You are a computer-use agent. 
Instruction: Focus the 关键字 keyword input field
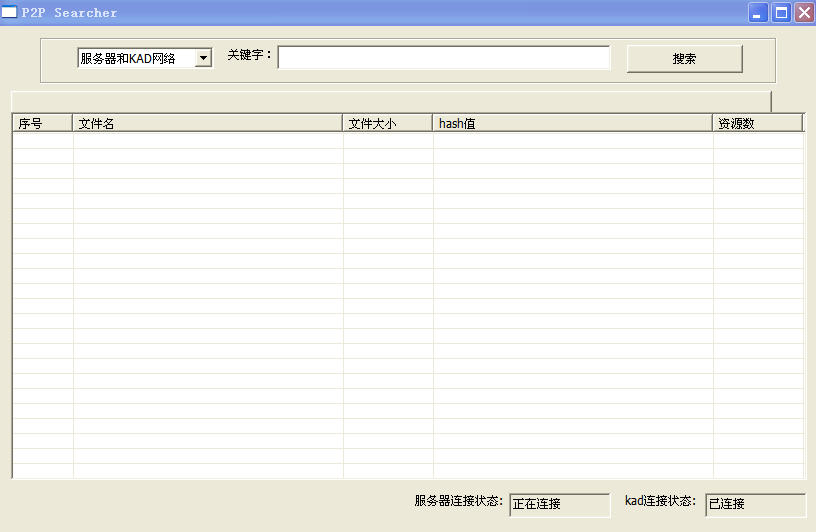pos(443,58)
